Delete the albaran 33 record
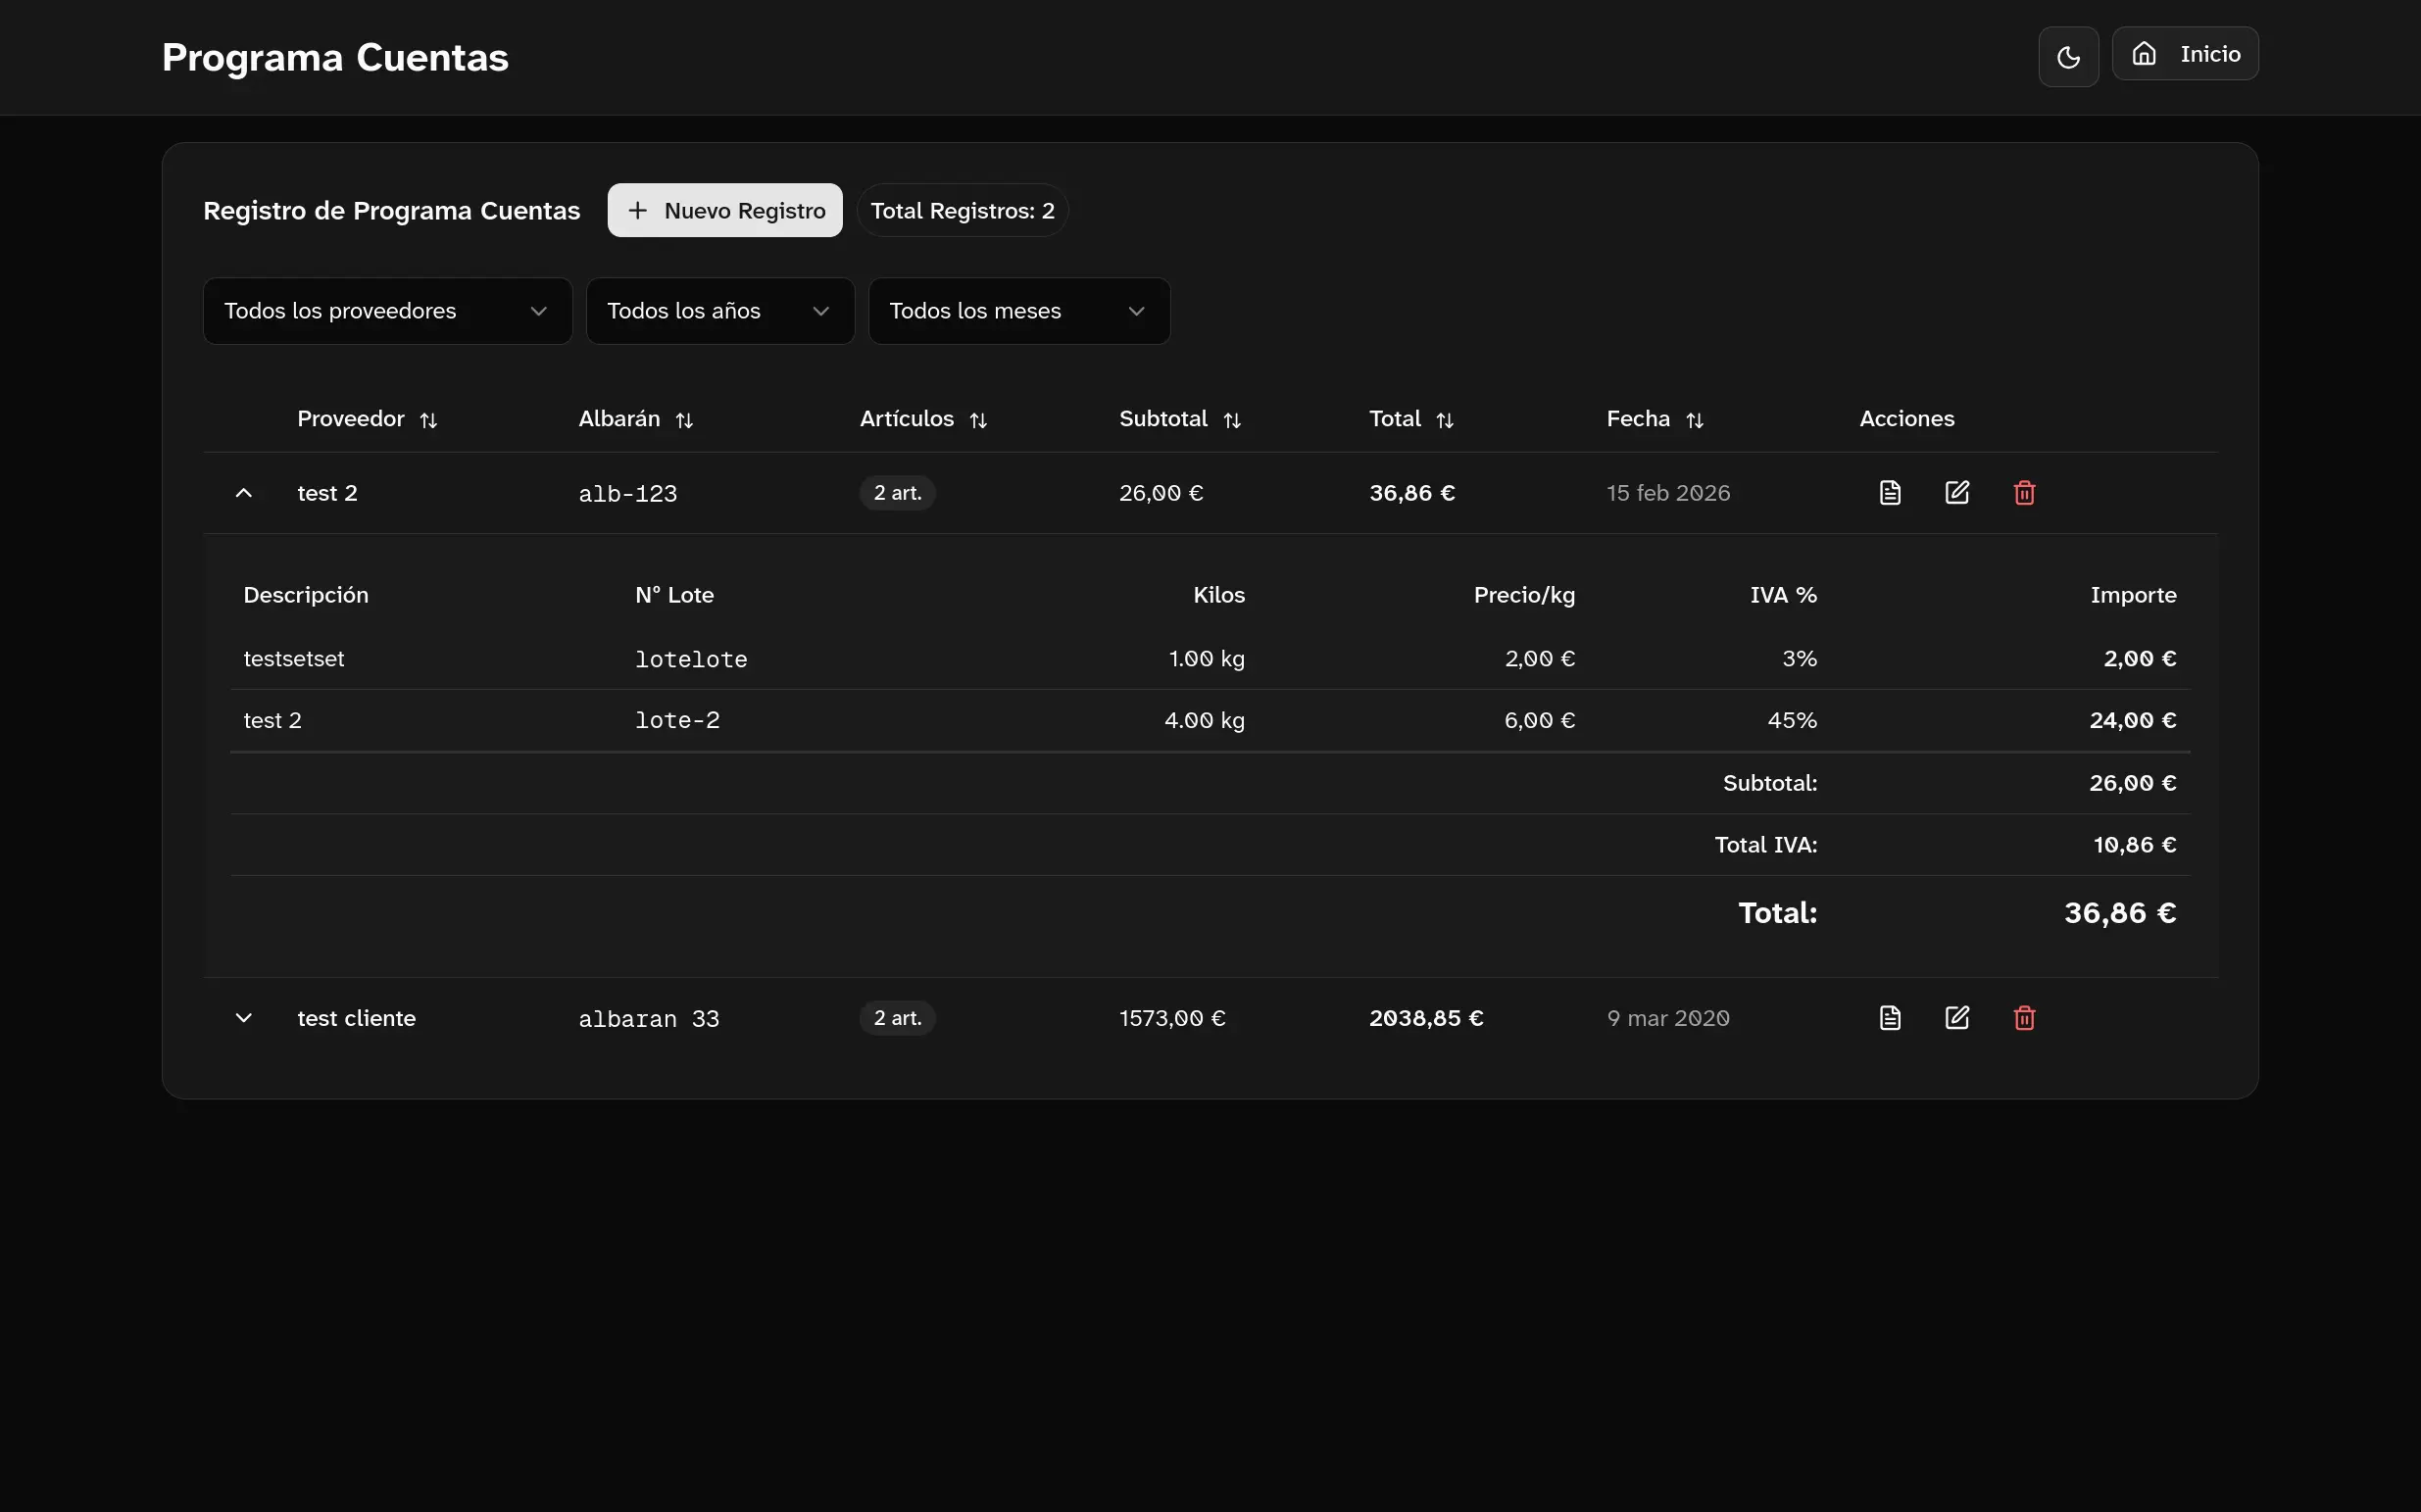Image resolution: width=2421 pixels, height=1512 pixels. (2024, 1018)
